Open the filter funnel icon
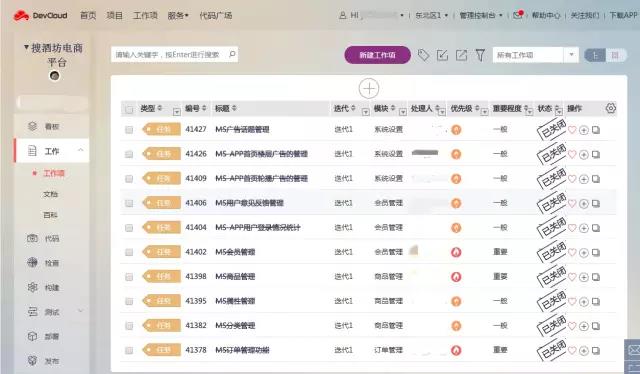This screenshot has height=374, width=640. (x=480, y=55)
